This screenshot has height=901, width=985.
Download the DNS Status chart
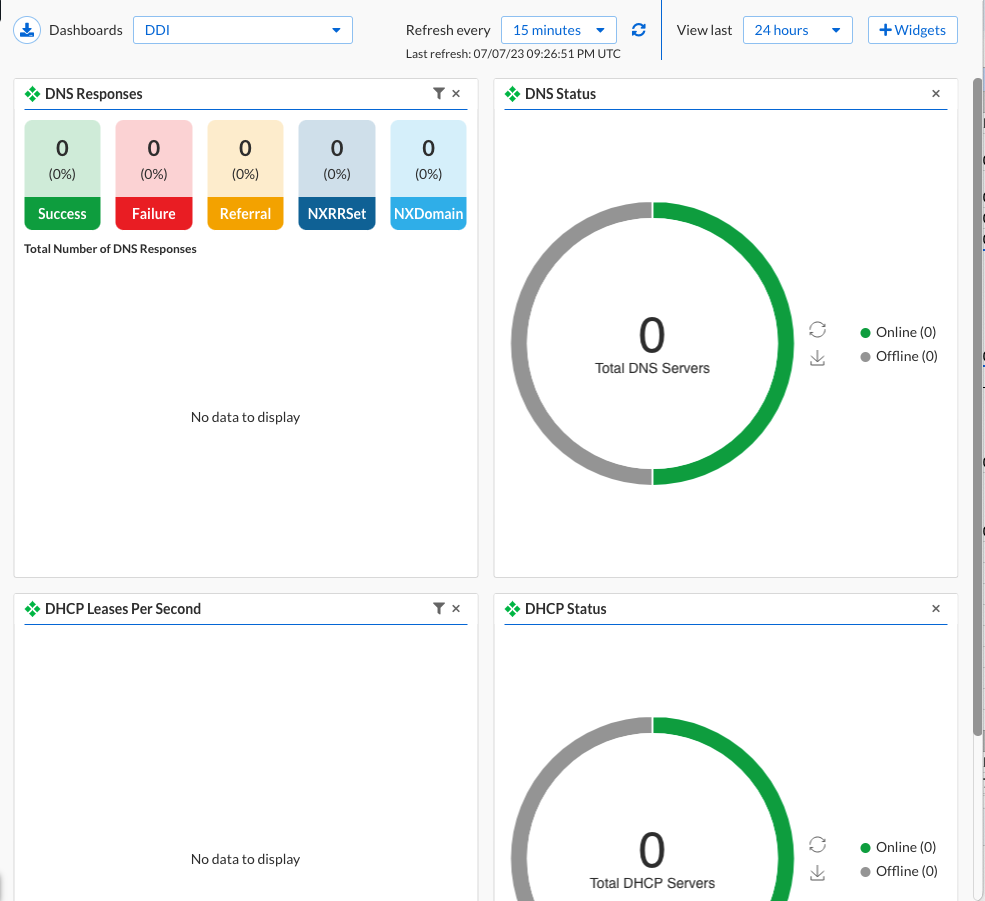817,358
